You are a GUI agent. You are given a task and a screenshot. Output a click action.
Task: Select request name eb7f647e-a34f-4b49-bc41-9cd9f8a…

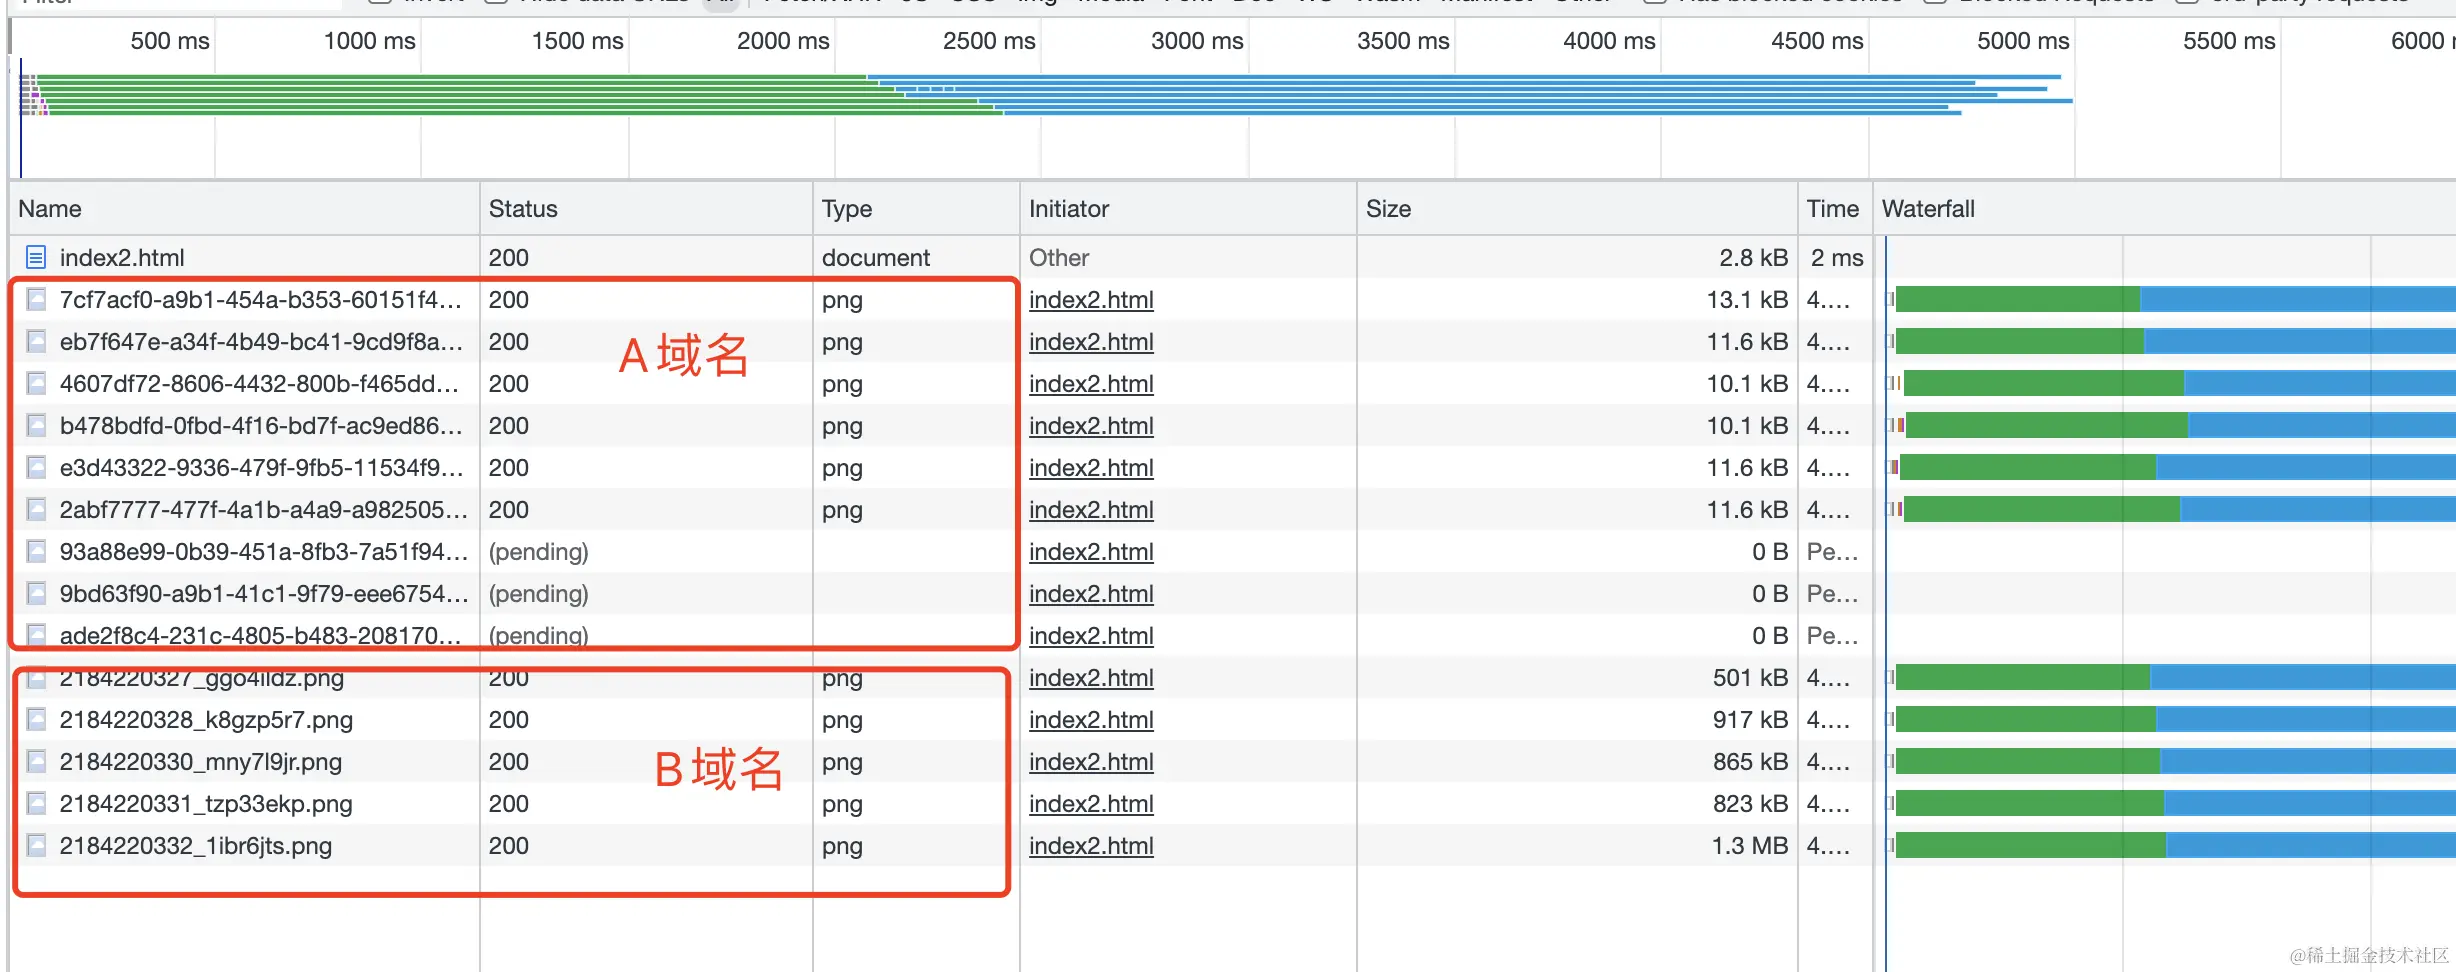tap(261, 342)
